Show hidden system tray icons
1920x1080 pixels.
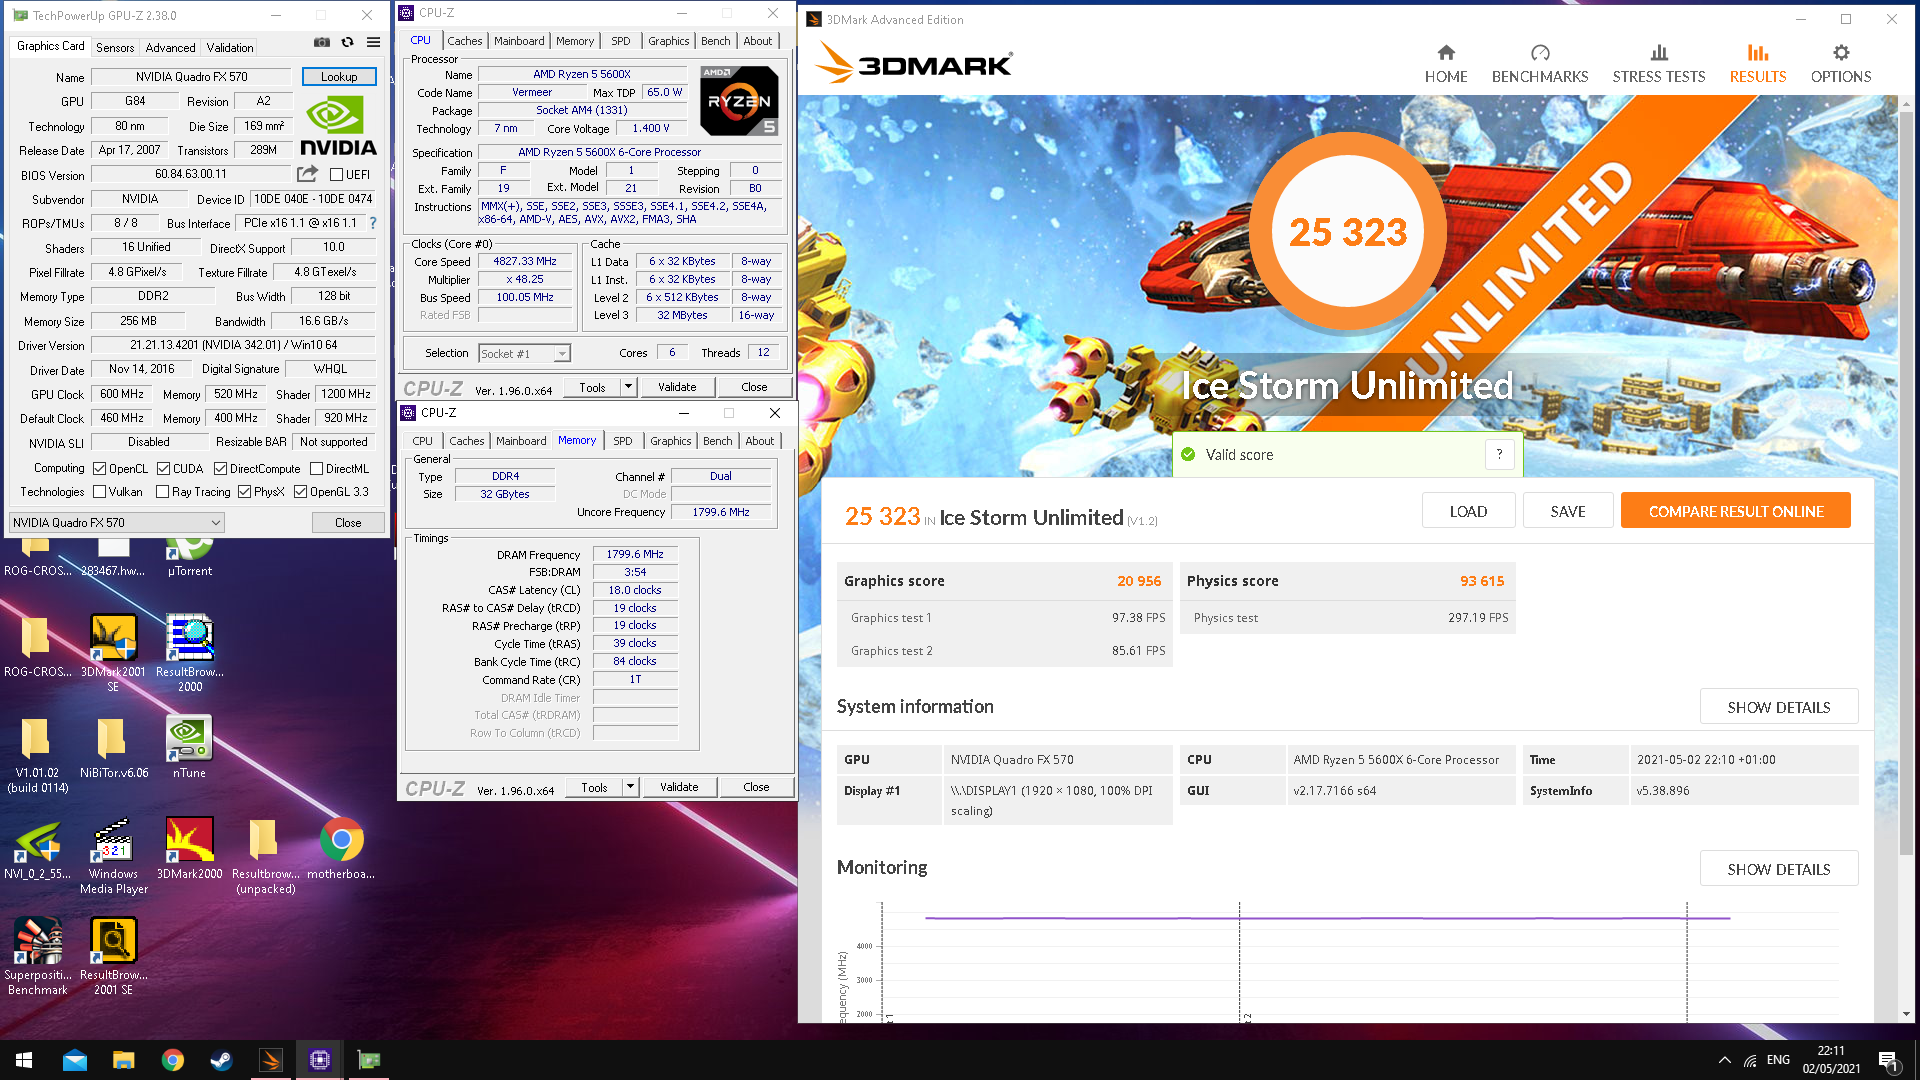pyautogui.click(x=1724, y=1060)
